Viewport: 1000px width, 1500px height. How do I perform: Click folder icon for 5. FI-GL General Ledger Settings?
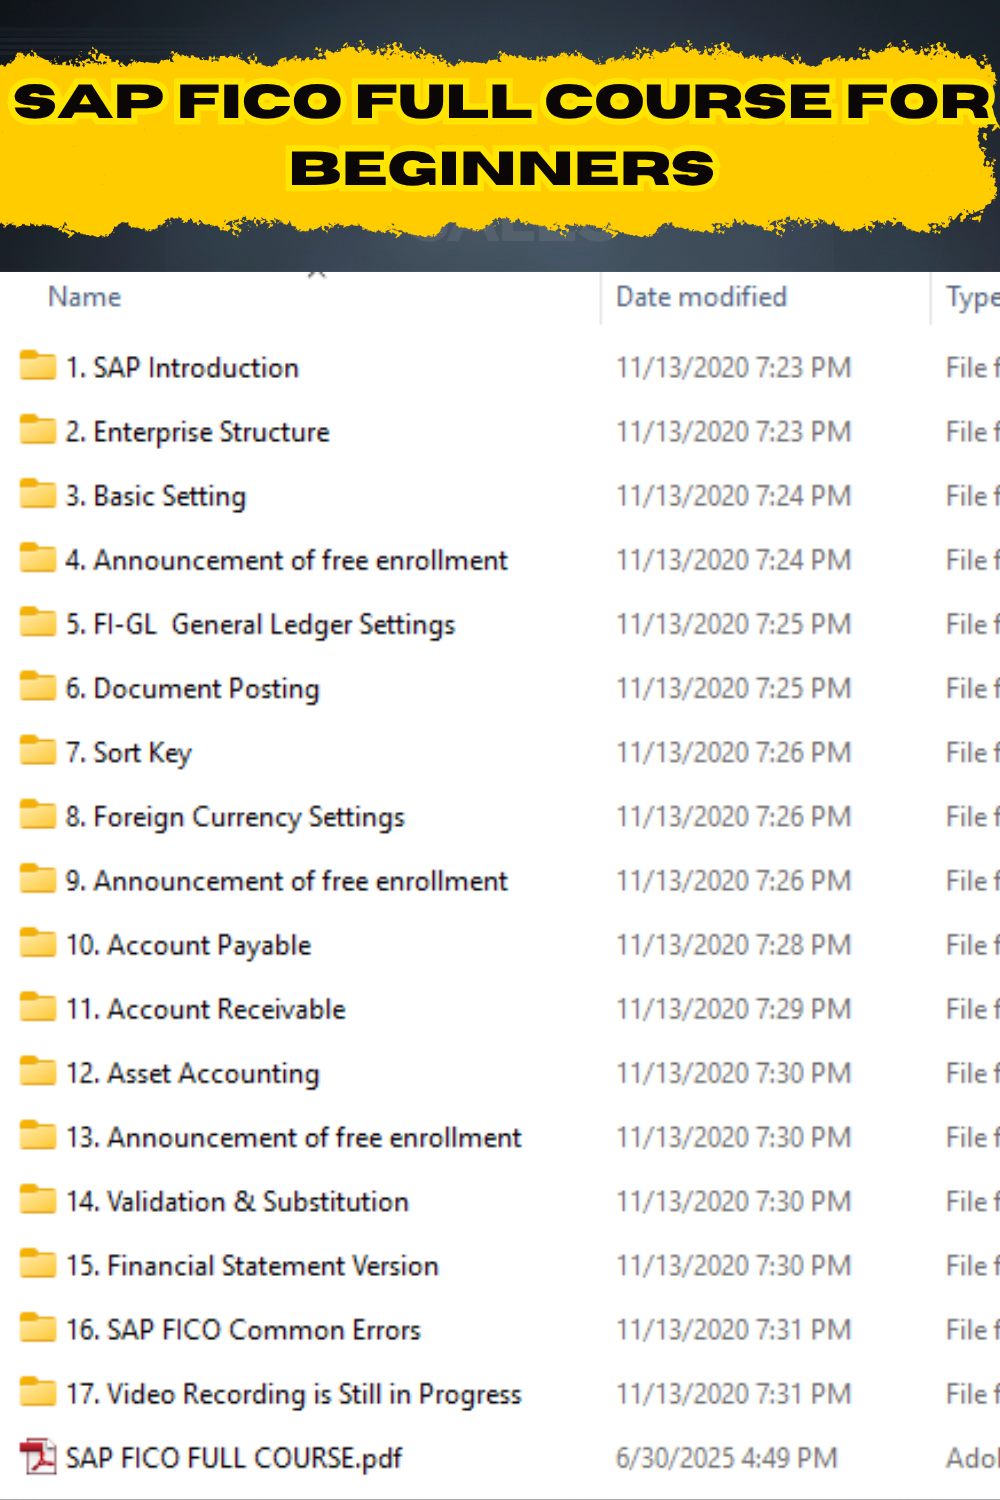click(38, 622)
